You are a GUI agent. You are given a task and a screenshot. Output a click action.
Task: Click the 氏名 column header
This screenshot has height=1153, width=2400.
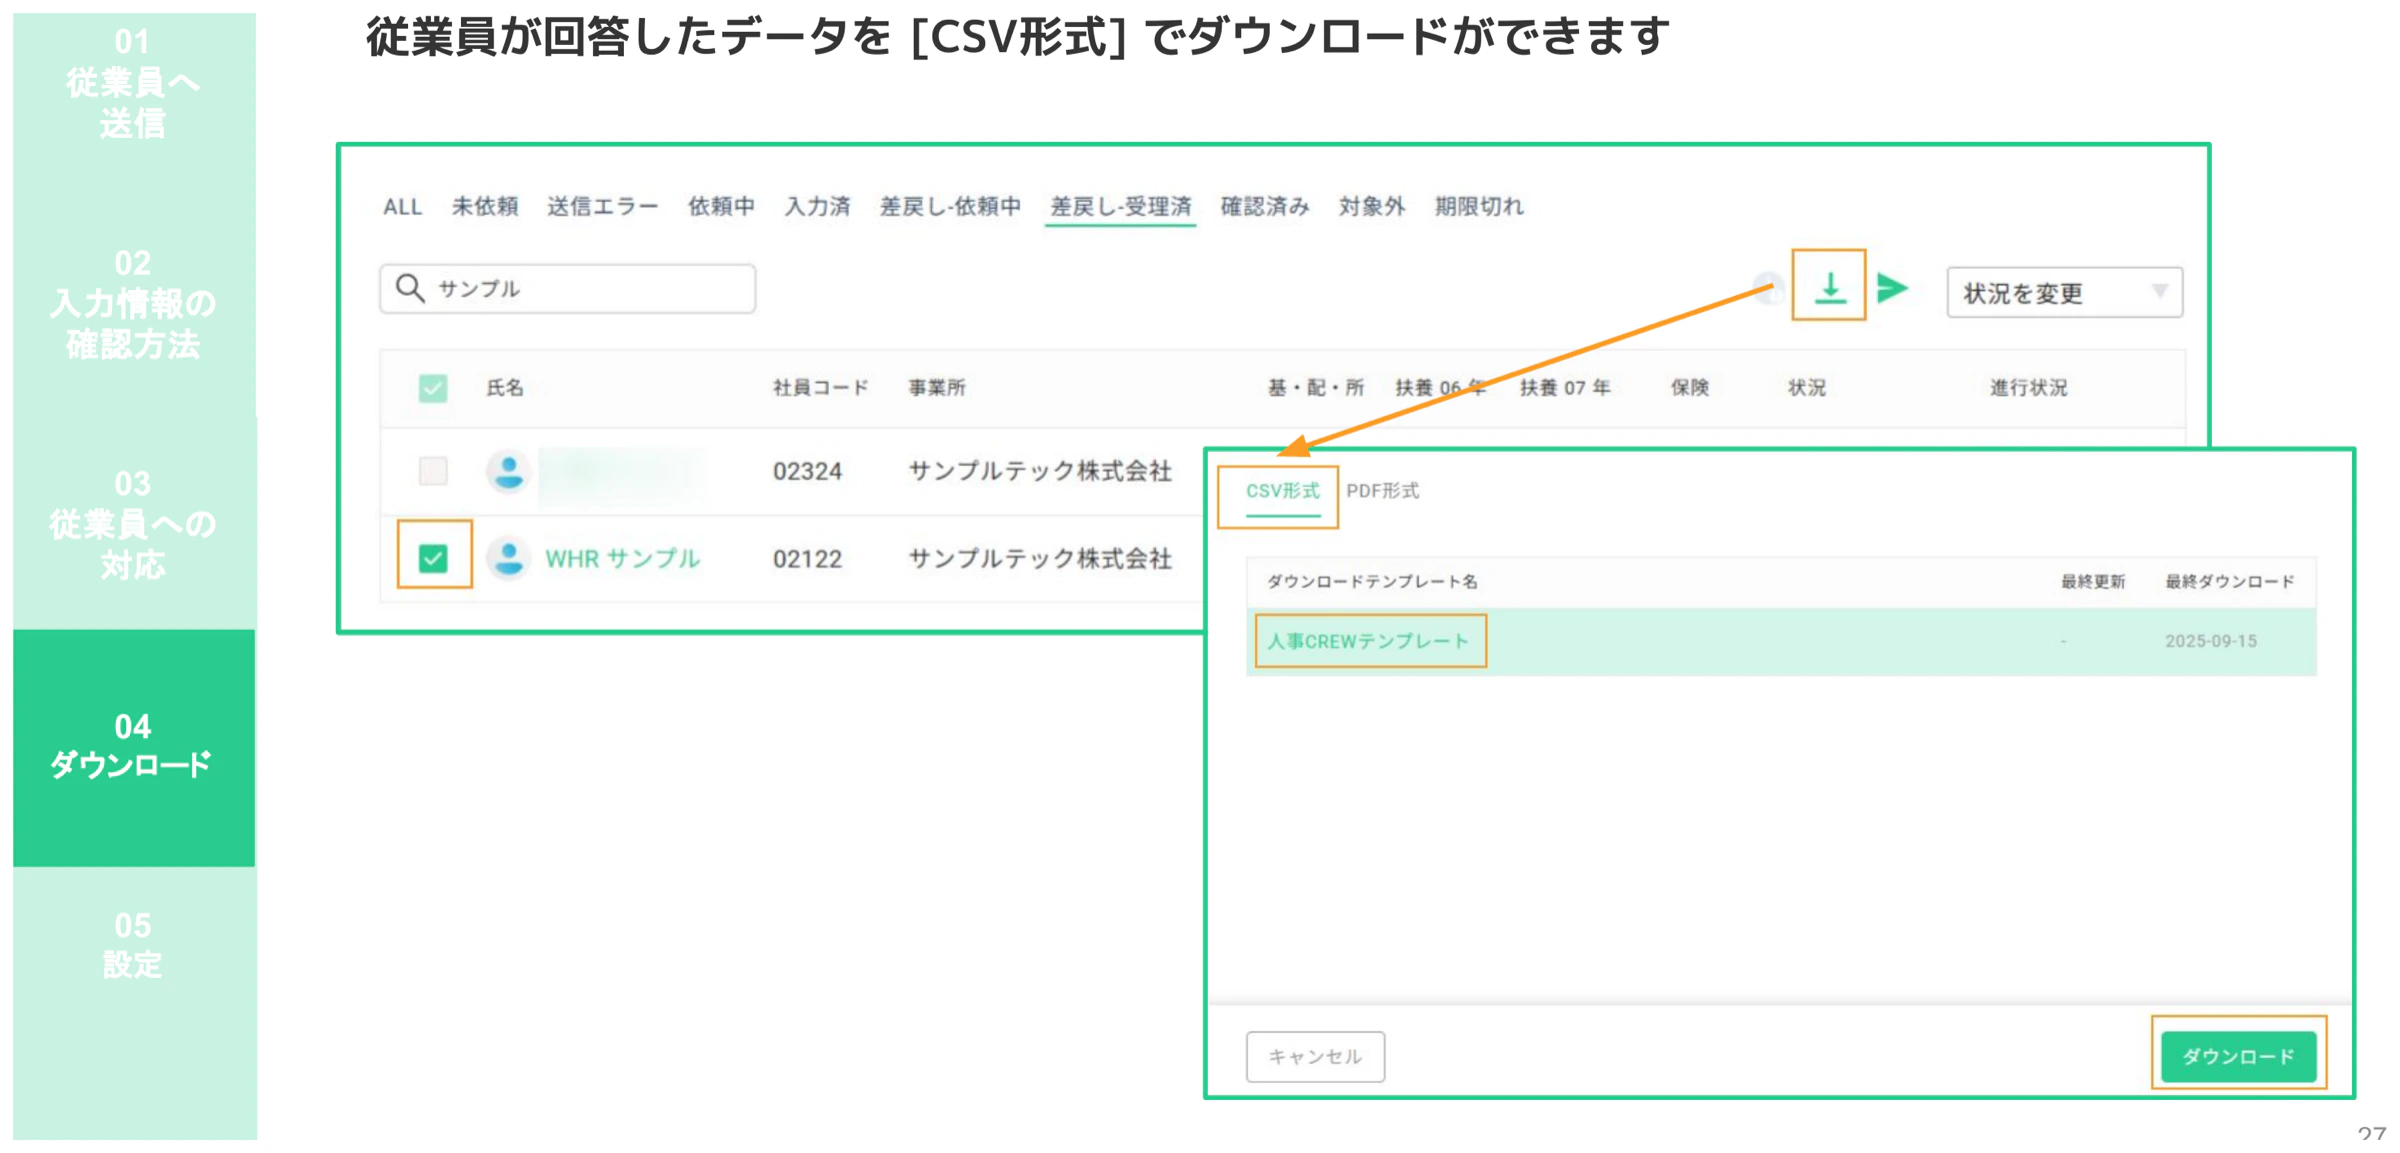[505, 387]
